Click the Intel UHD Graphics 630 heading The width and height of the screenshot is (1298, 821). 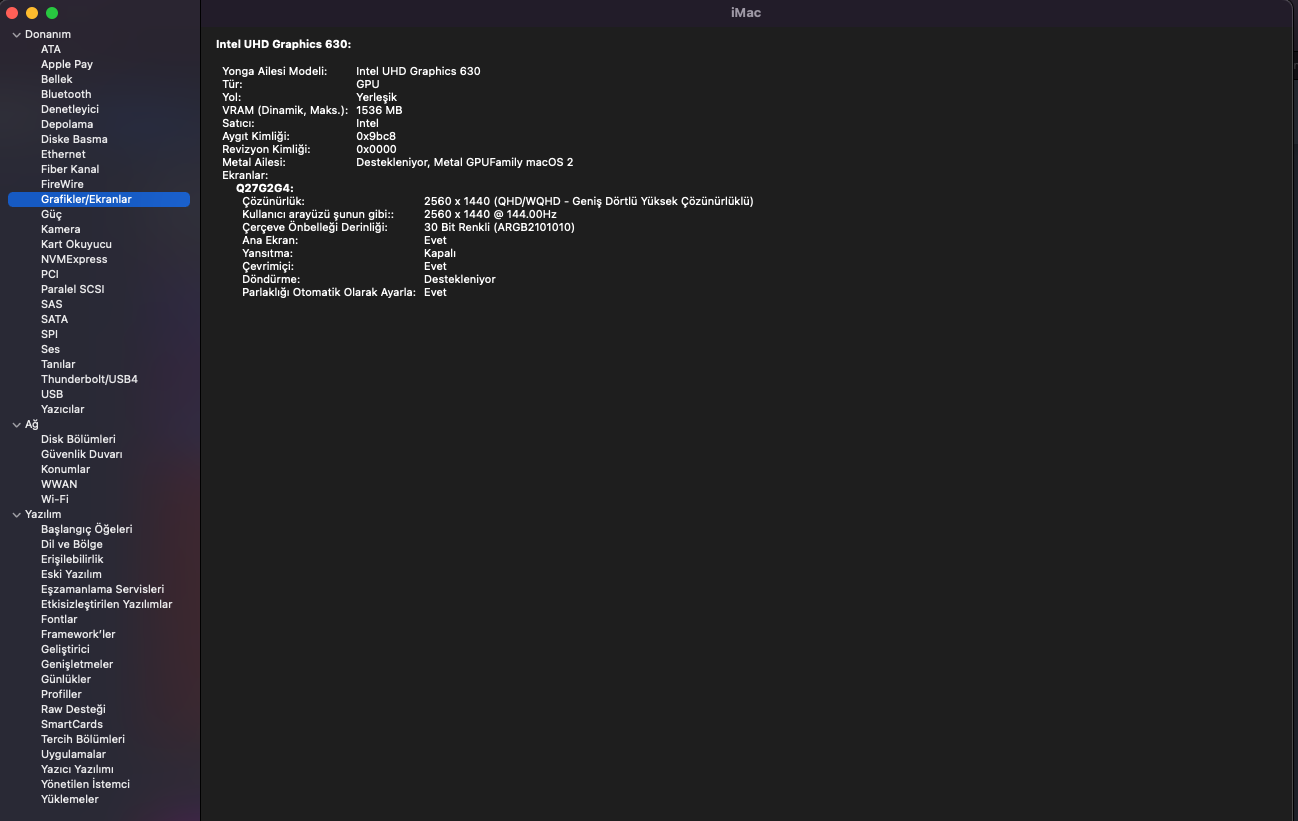point(284,44)
